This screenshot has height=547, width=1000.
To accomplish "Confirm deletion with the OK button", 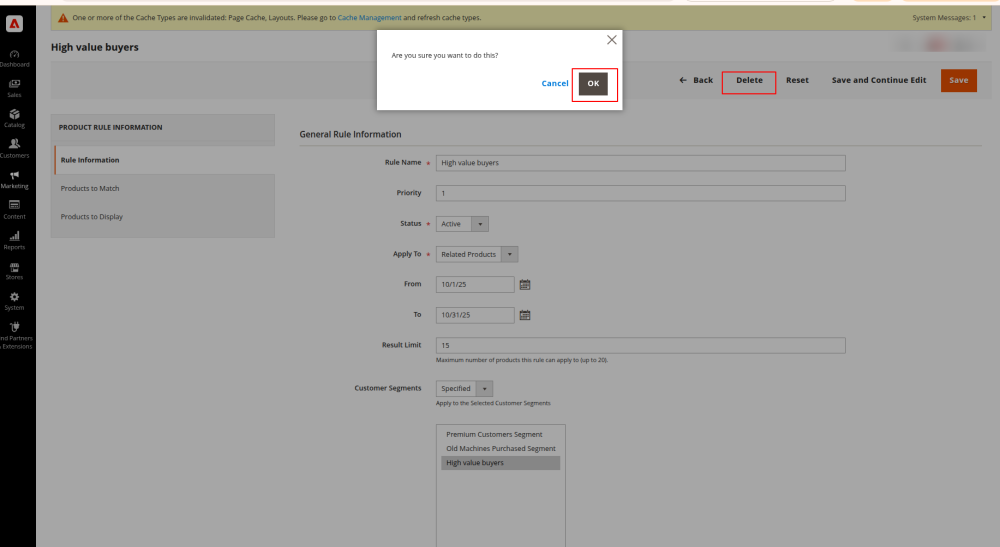I will 593,84.
